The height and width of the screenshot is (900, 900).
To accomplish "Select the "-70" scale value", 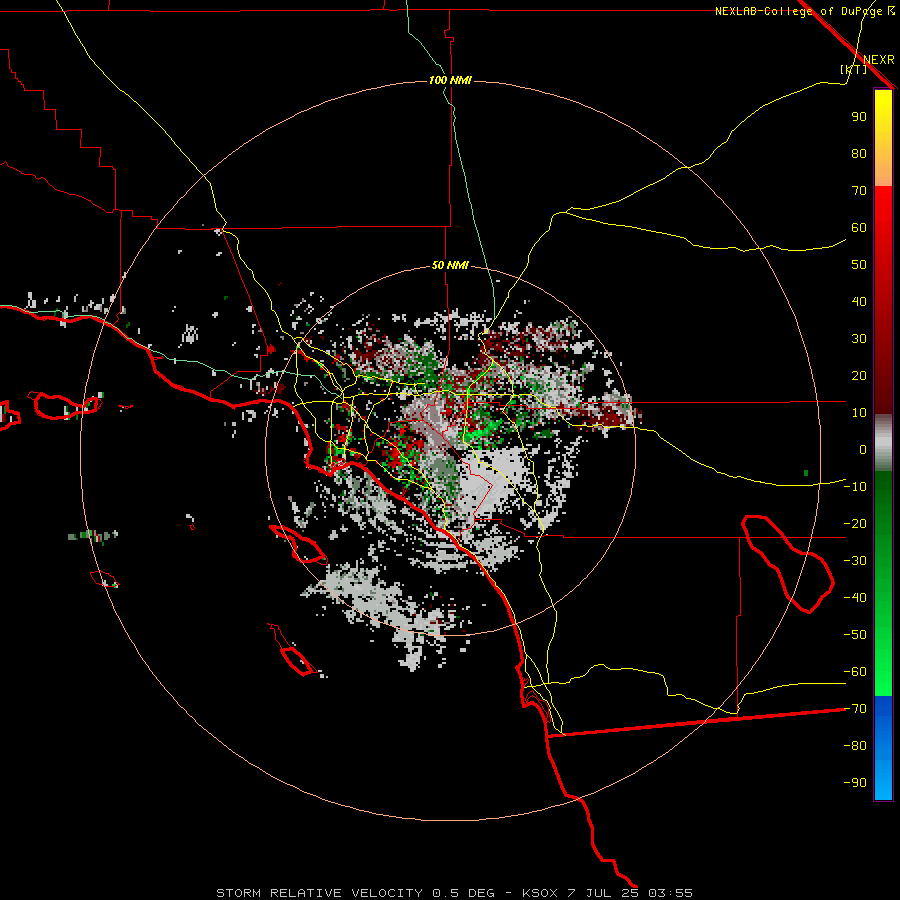I will (x=855, y=709).
